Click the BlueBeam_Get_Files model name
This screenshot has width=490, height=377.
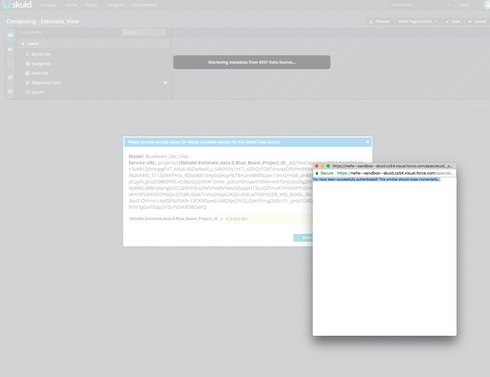coord(167,156)
